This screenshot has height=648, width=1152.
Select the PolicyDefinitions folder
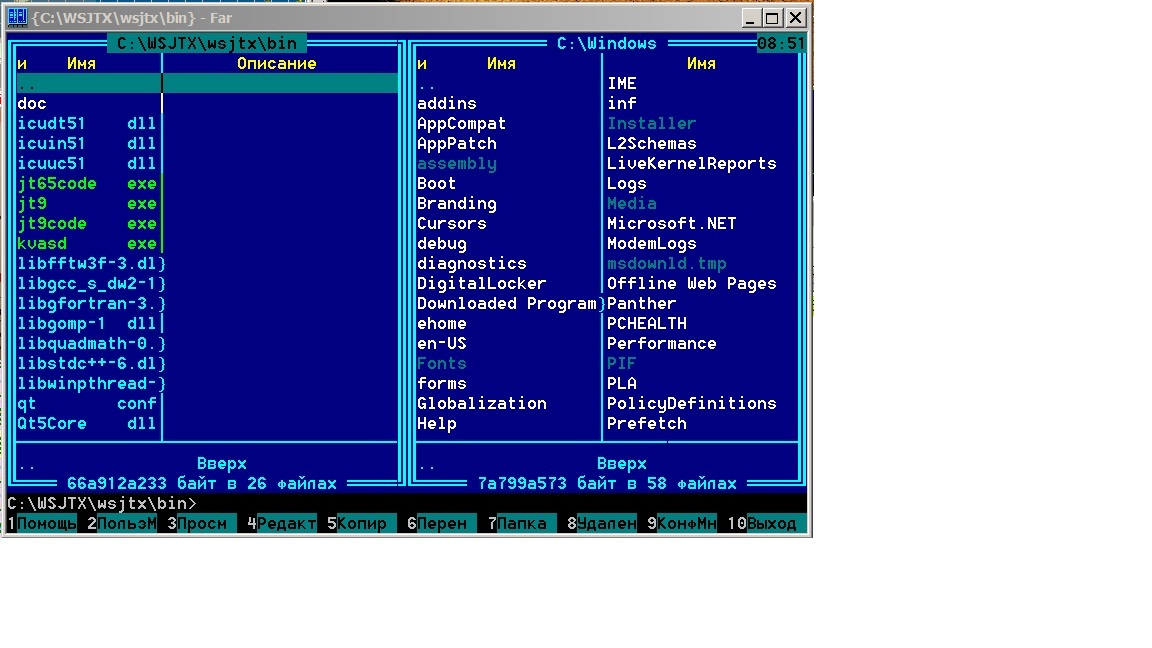click(x=691, y=404)
